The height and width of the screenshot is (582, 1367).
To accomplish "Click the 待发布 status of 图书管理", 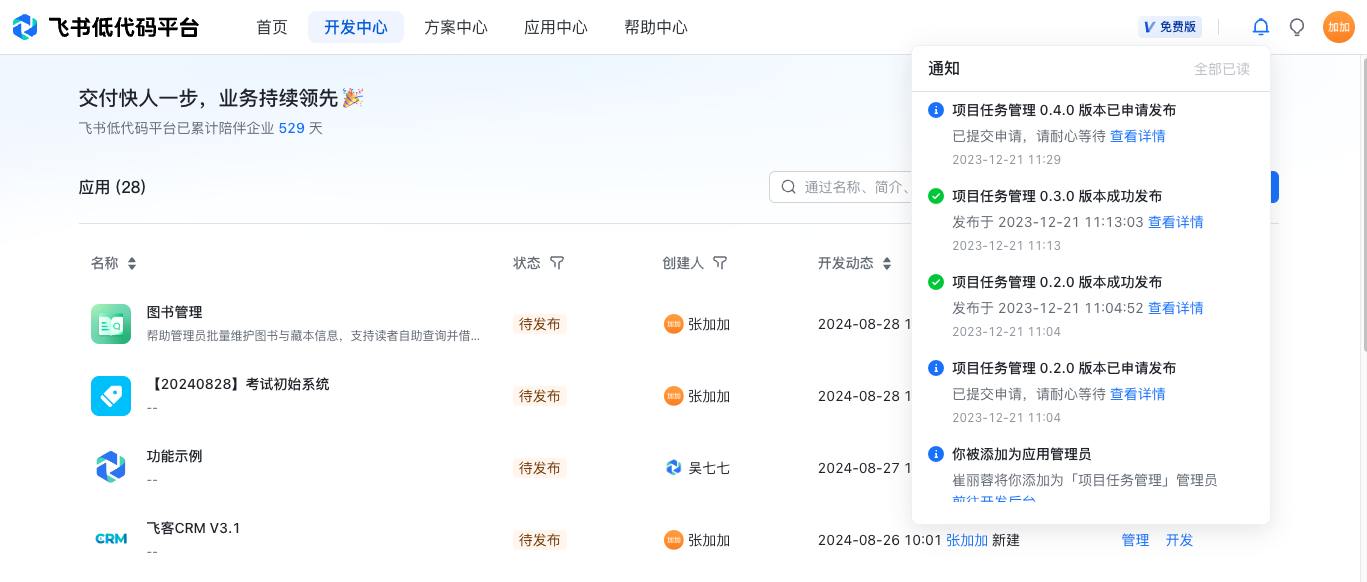I will 540,324.
